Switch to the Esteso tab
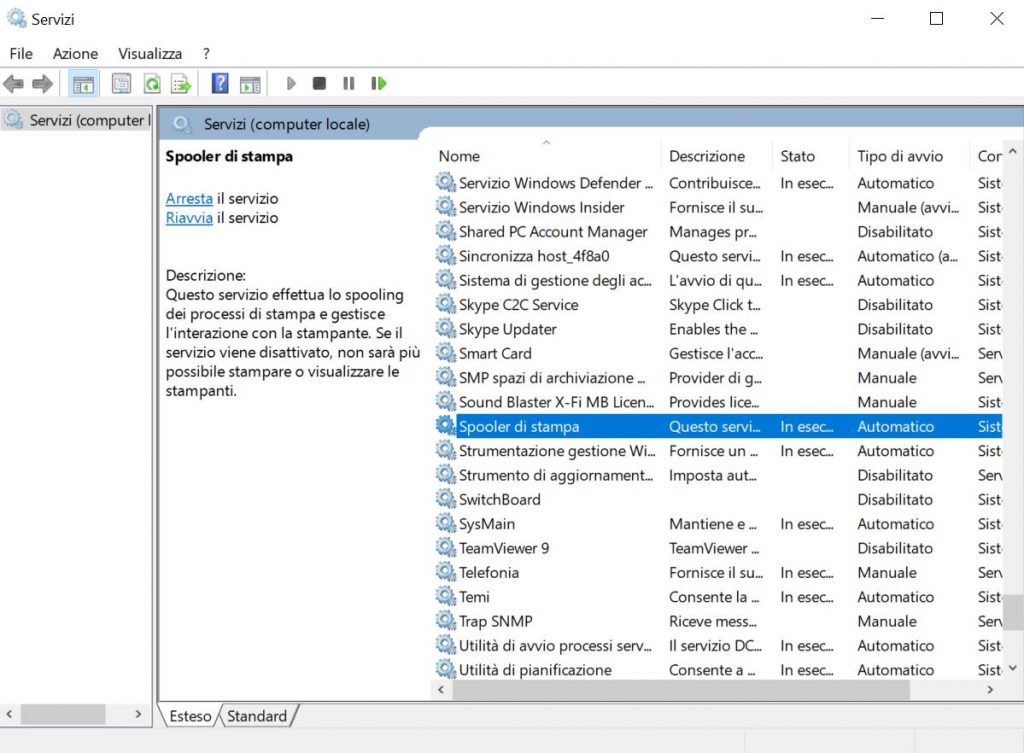The width and height of the screenshot is (1024, 753). click(190, 716)
